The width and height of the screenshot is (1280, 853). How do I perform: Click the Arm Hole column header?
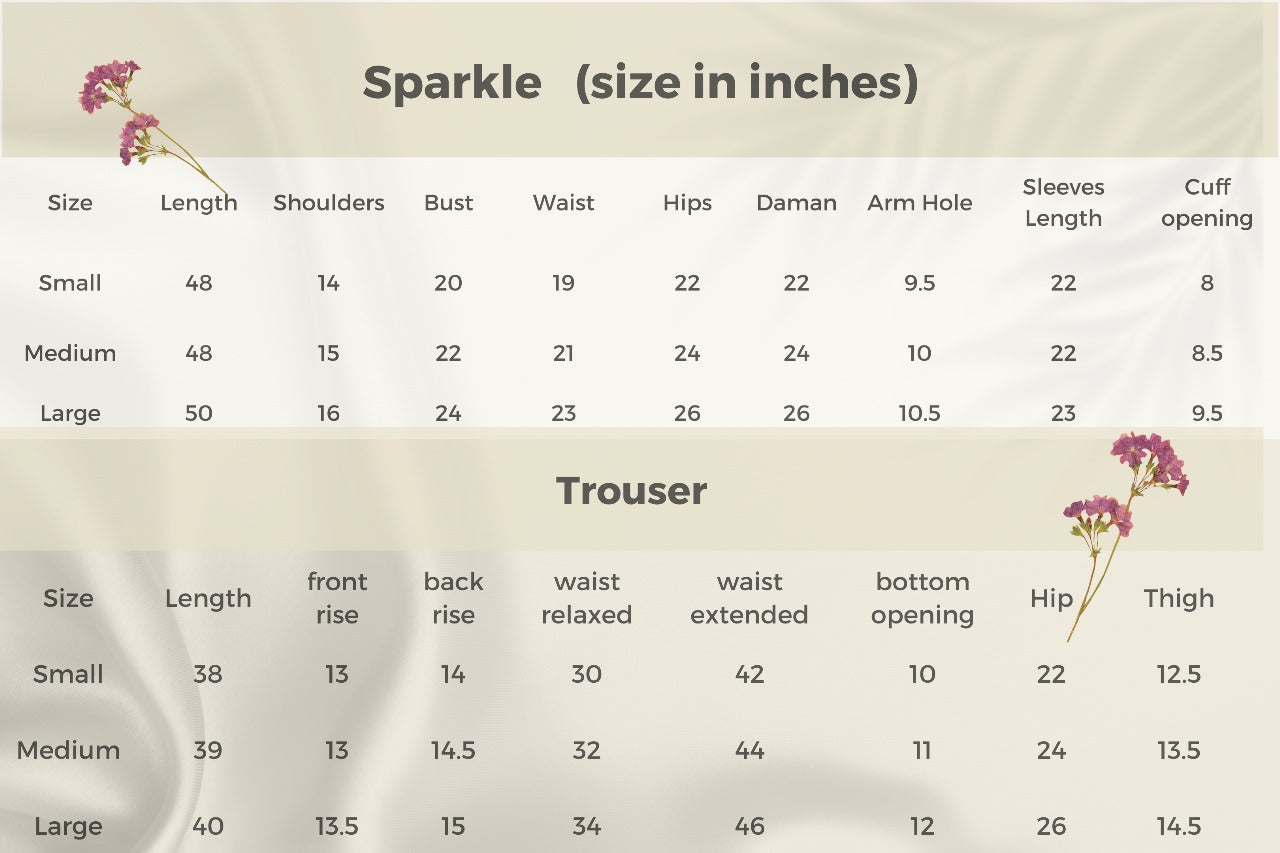919,203
